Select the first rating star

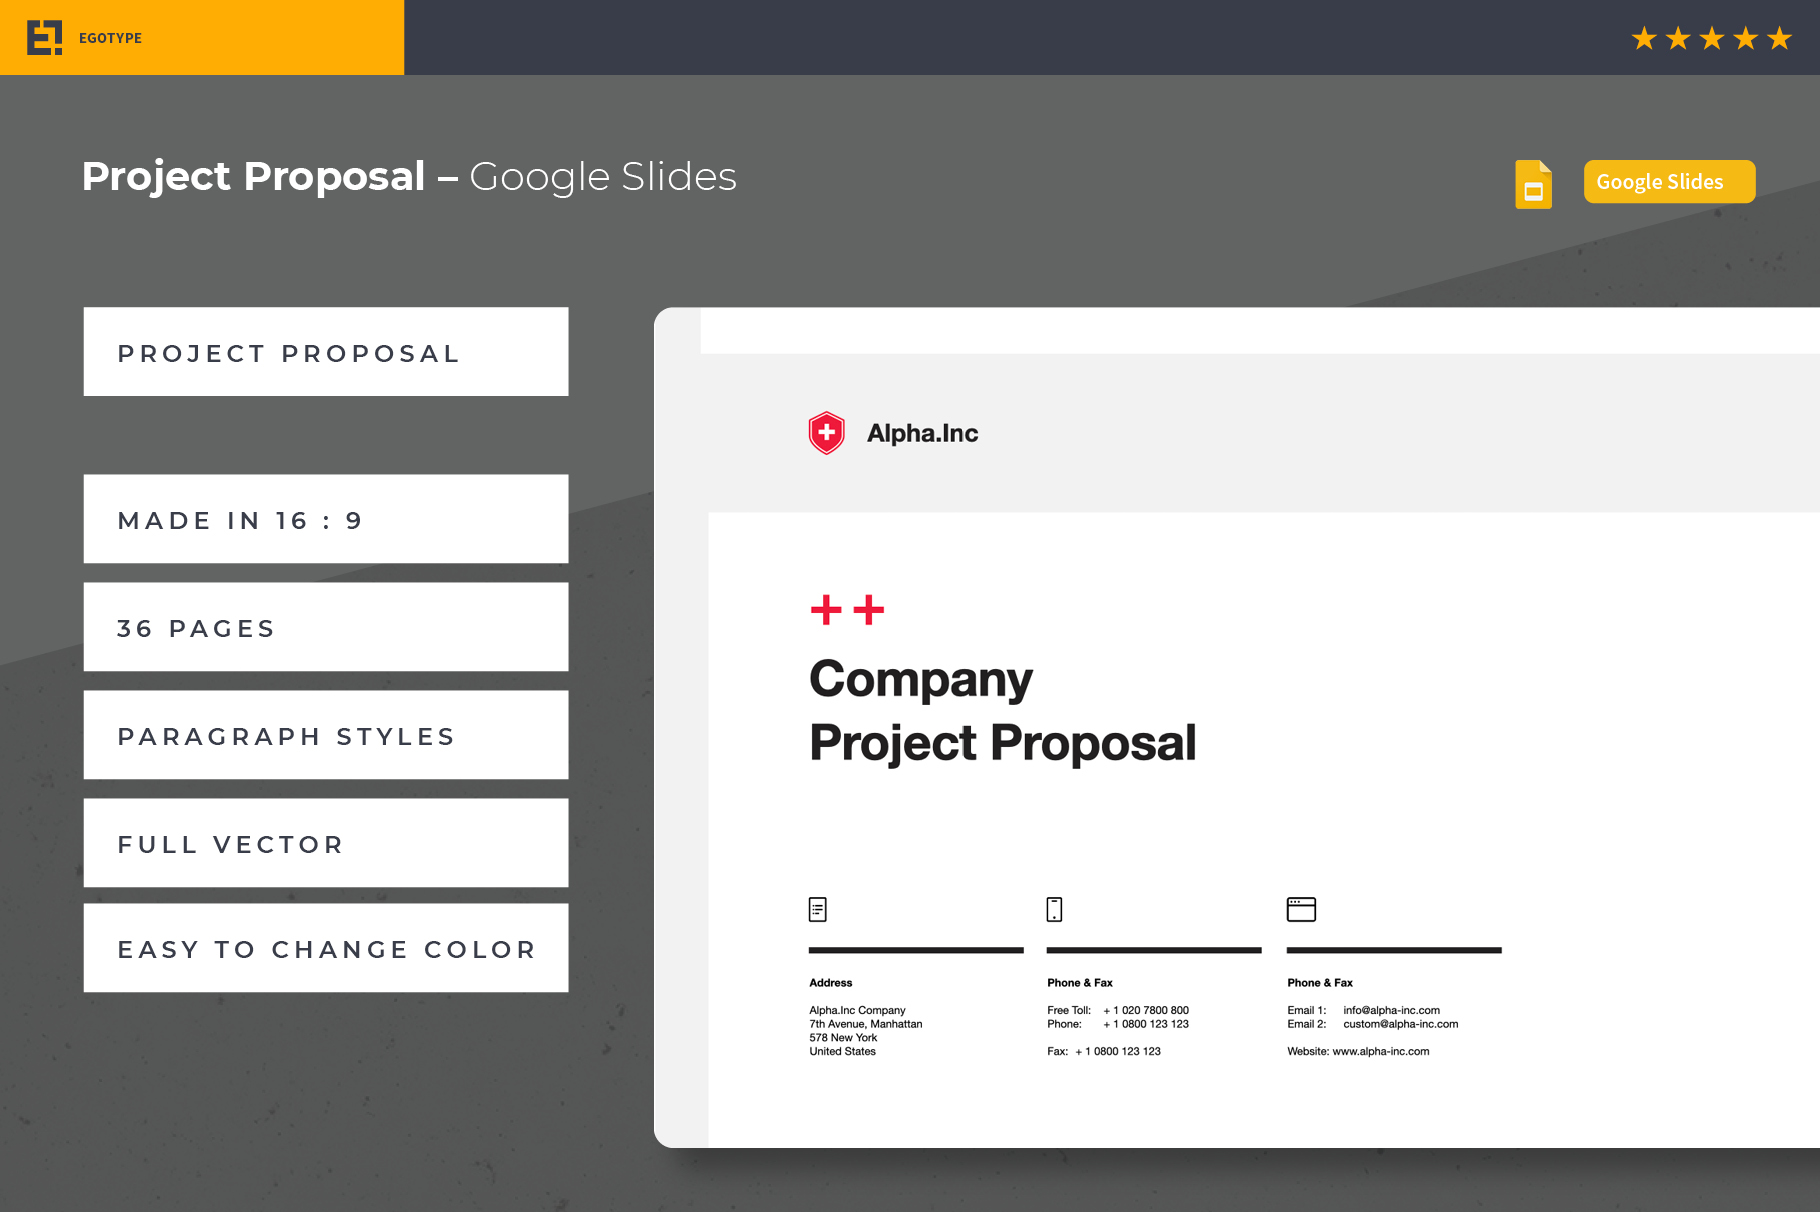coord(1643,38)
